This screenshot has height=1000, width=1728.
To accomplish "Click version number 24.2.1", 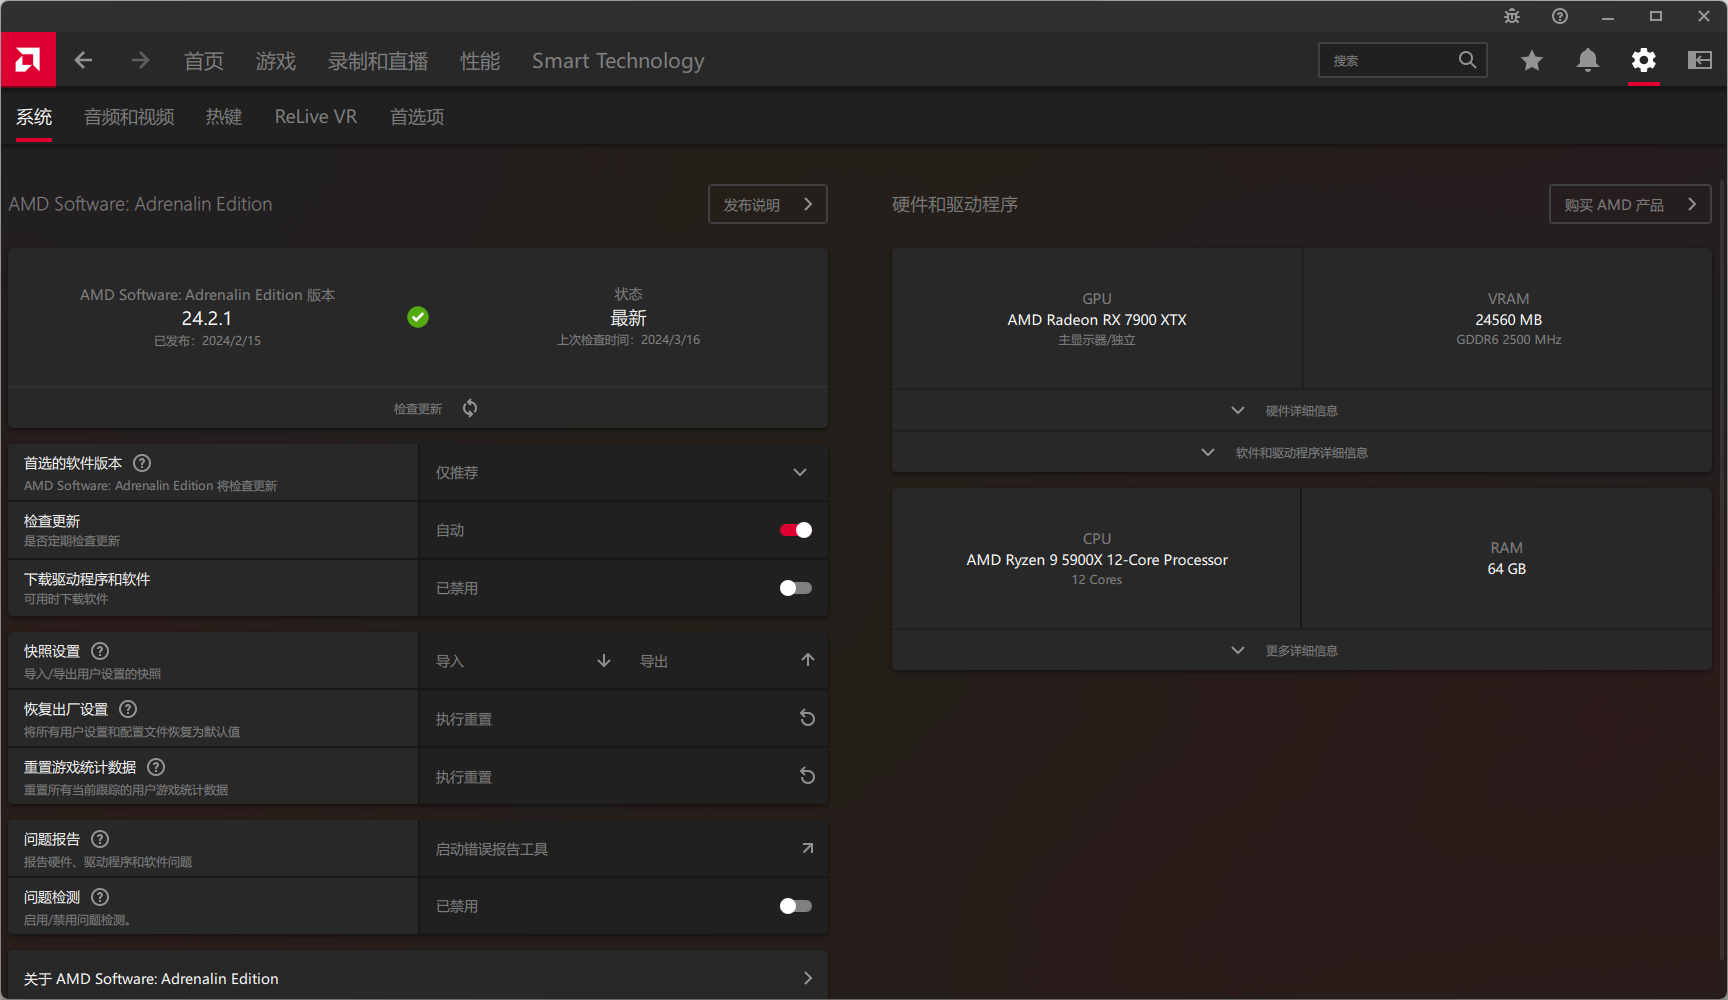I will (x=206, y=318).
